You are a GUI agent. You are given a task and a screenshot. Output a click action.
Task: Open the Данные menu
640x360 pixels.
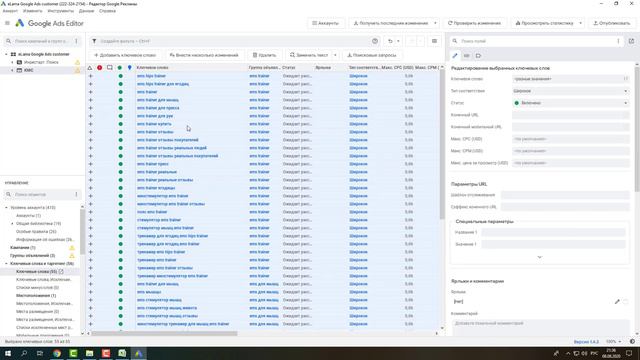point(86,11)
